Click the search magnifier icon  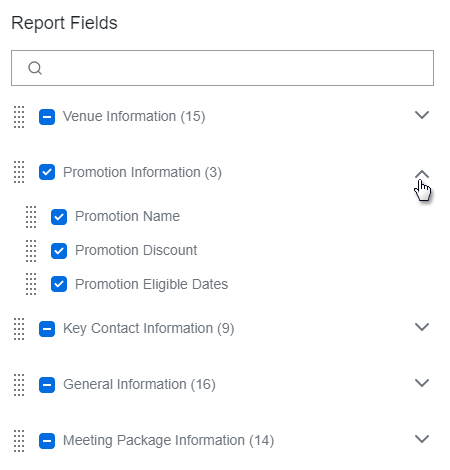point(35,68)
